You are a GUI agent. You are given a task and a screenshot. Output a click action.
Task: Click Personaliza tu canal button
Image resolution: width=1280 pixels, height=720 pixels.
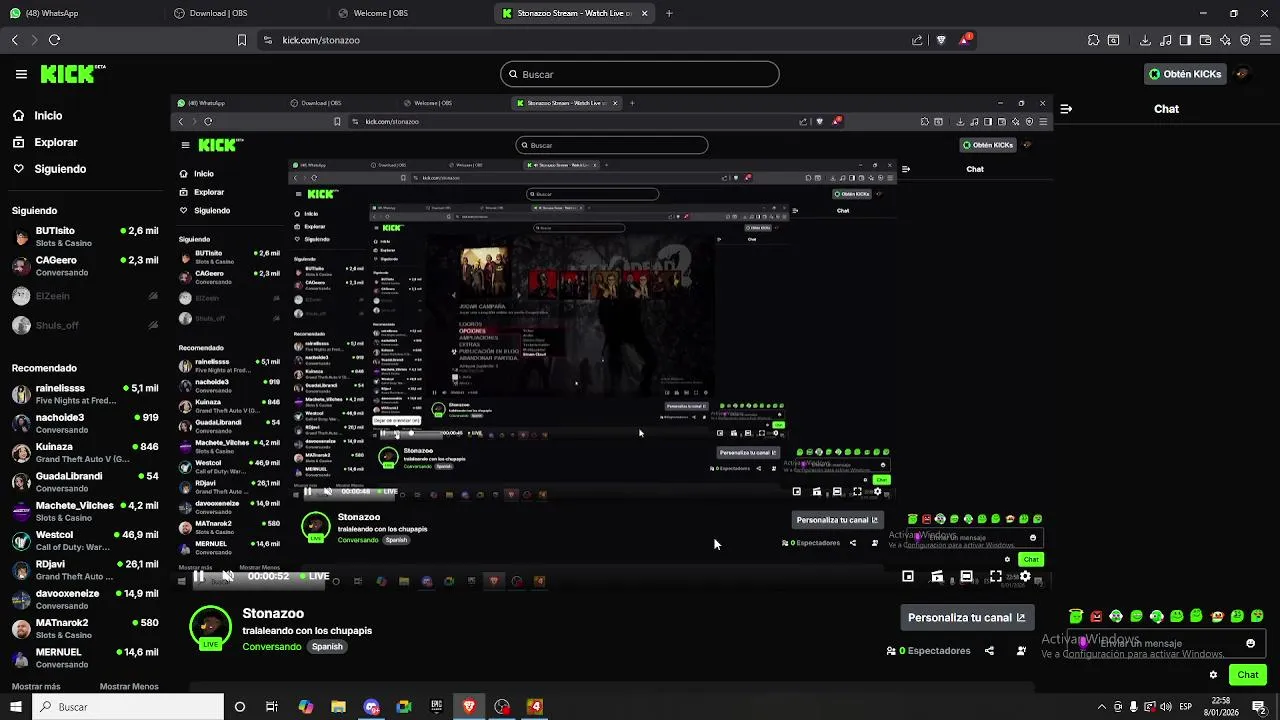(x=967, y=618)
